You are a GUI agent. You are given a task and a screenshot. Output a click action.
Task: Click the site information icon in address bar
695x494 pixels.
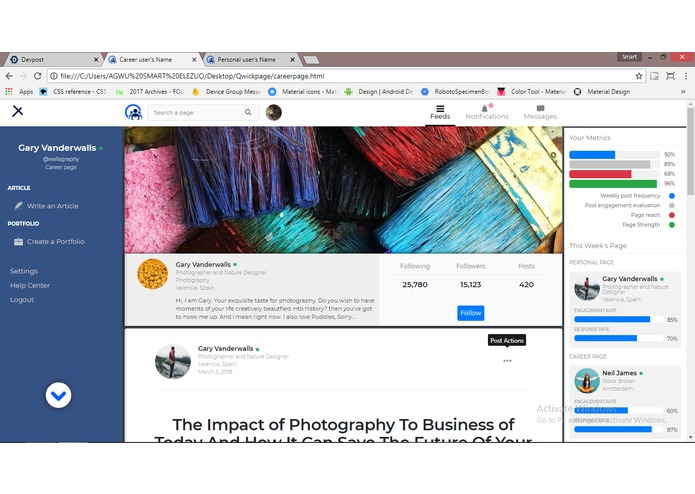coord(54,76)
